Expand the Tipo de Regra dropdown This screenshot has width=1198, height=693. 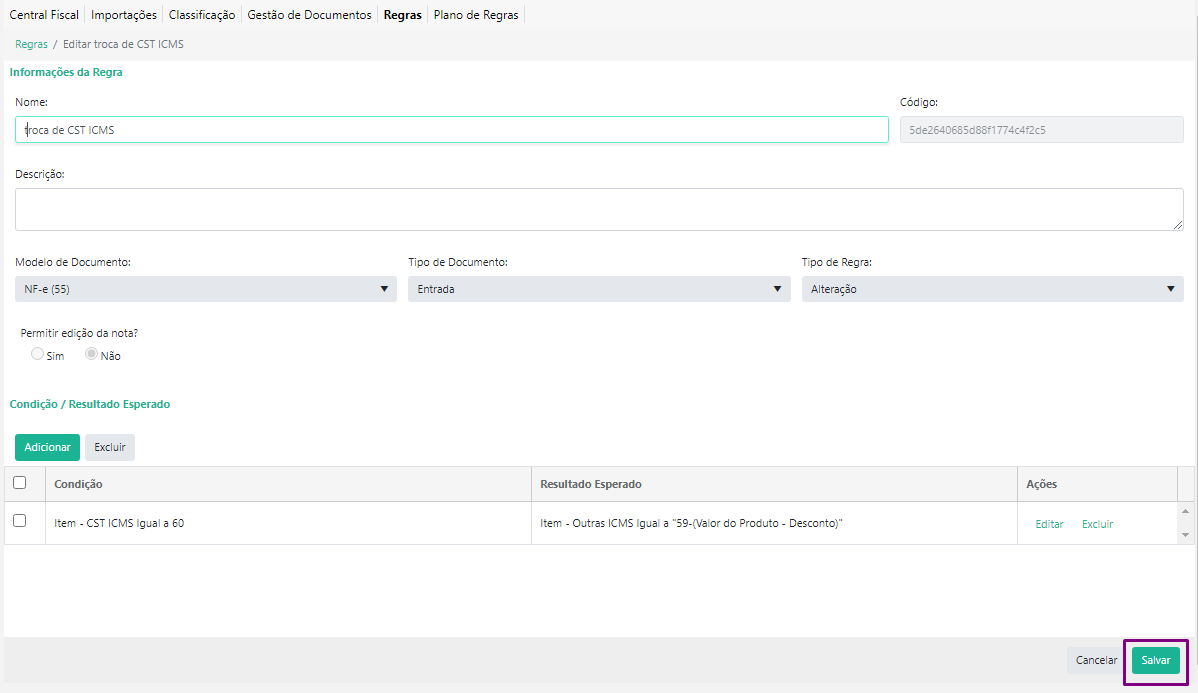(991, 289)
